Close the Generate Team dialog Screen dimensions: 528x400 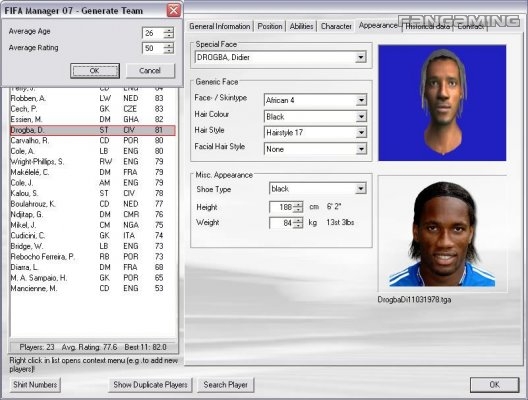coord(174,10)
